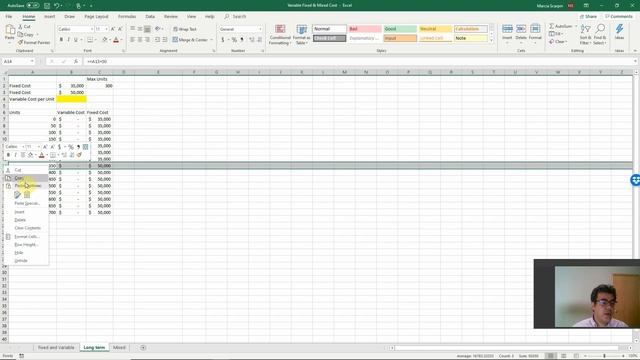Screen dimensions: 640x360
Task: Choose Row Height in the context menu
Action: 26,245
